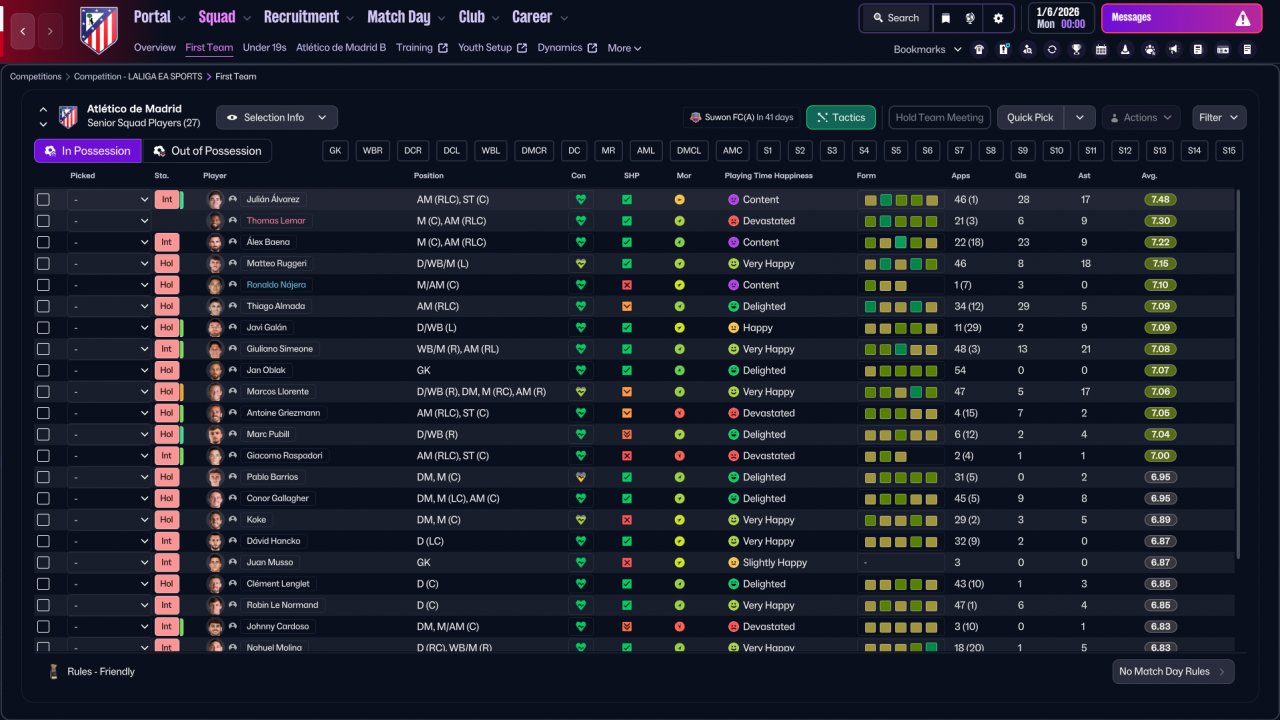Expand the Selection Info dropdown
1280x720 pixels.
277,117
